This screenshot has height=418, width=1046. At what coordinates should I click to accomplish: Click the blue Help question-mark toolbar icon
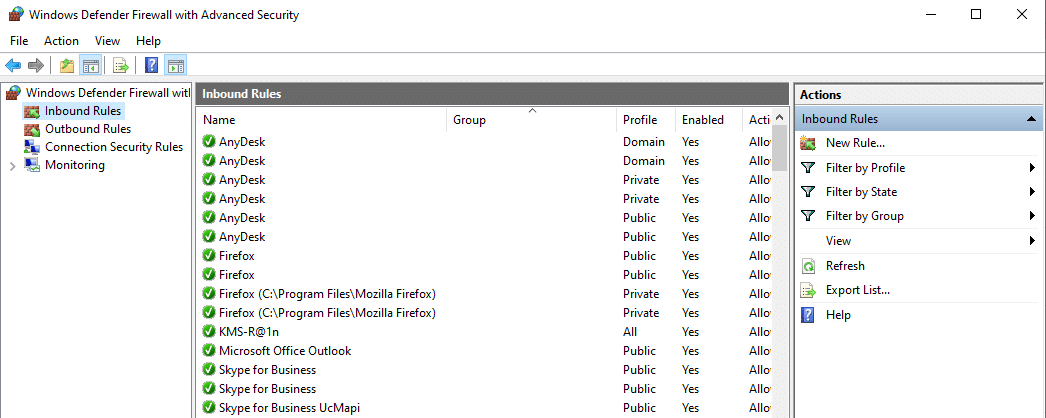[151, 66]
